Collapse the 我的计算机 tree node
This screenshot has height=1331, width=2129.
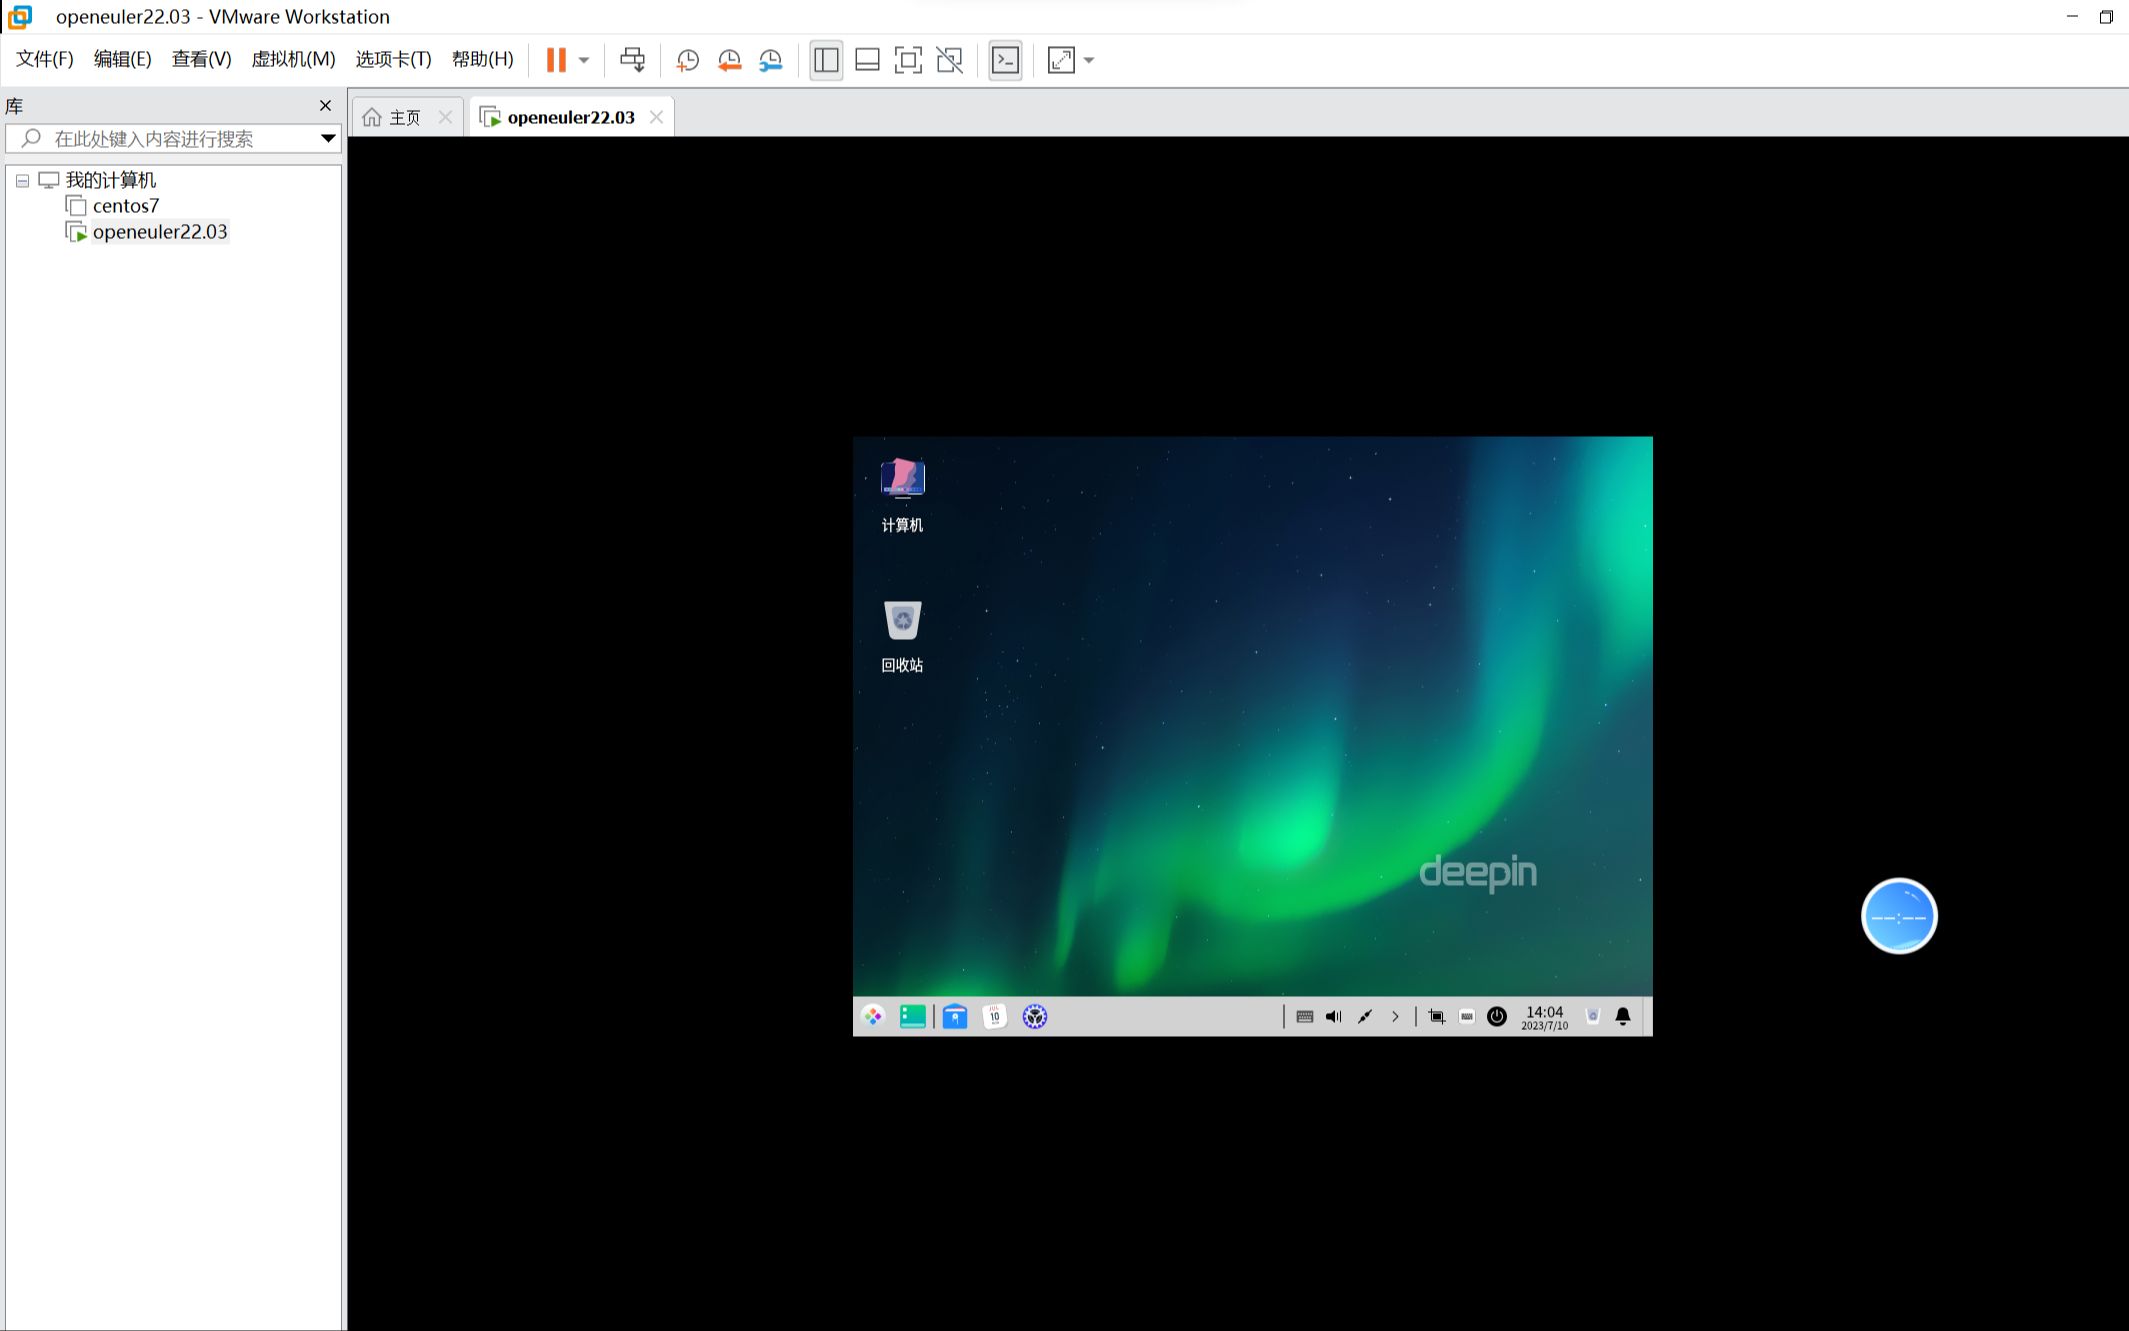click(x=22, y=181)
